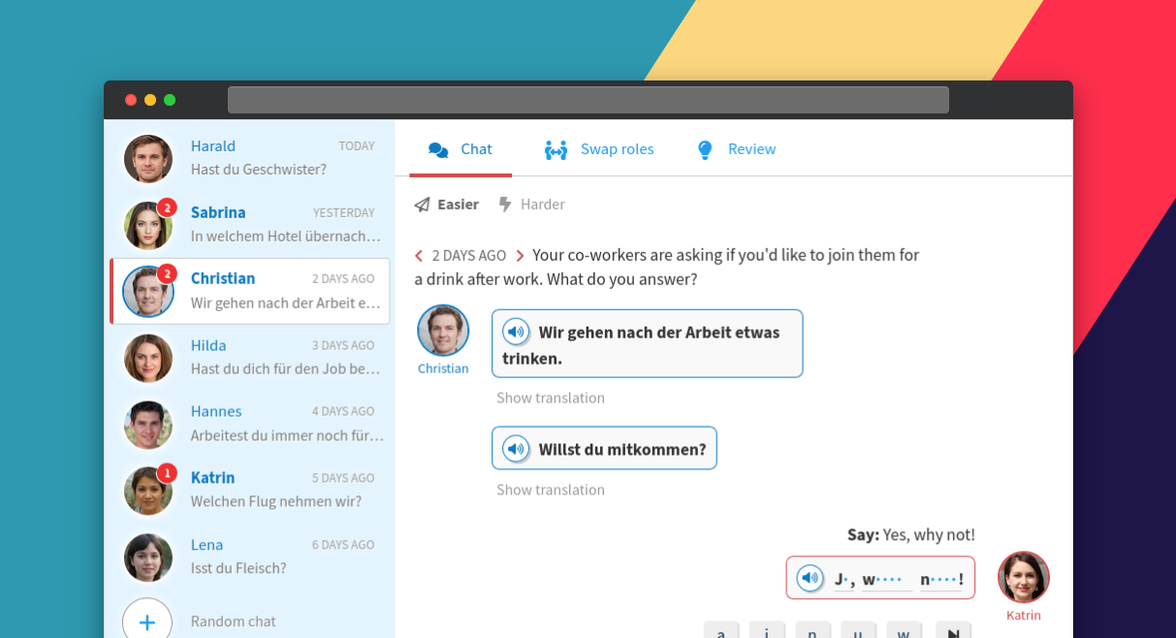1176x638 pixels.
Task: Click the browser address bar
Action: (x=588, y=100)
